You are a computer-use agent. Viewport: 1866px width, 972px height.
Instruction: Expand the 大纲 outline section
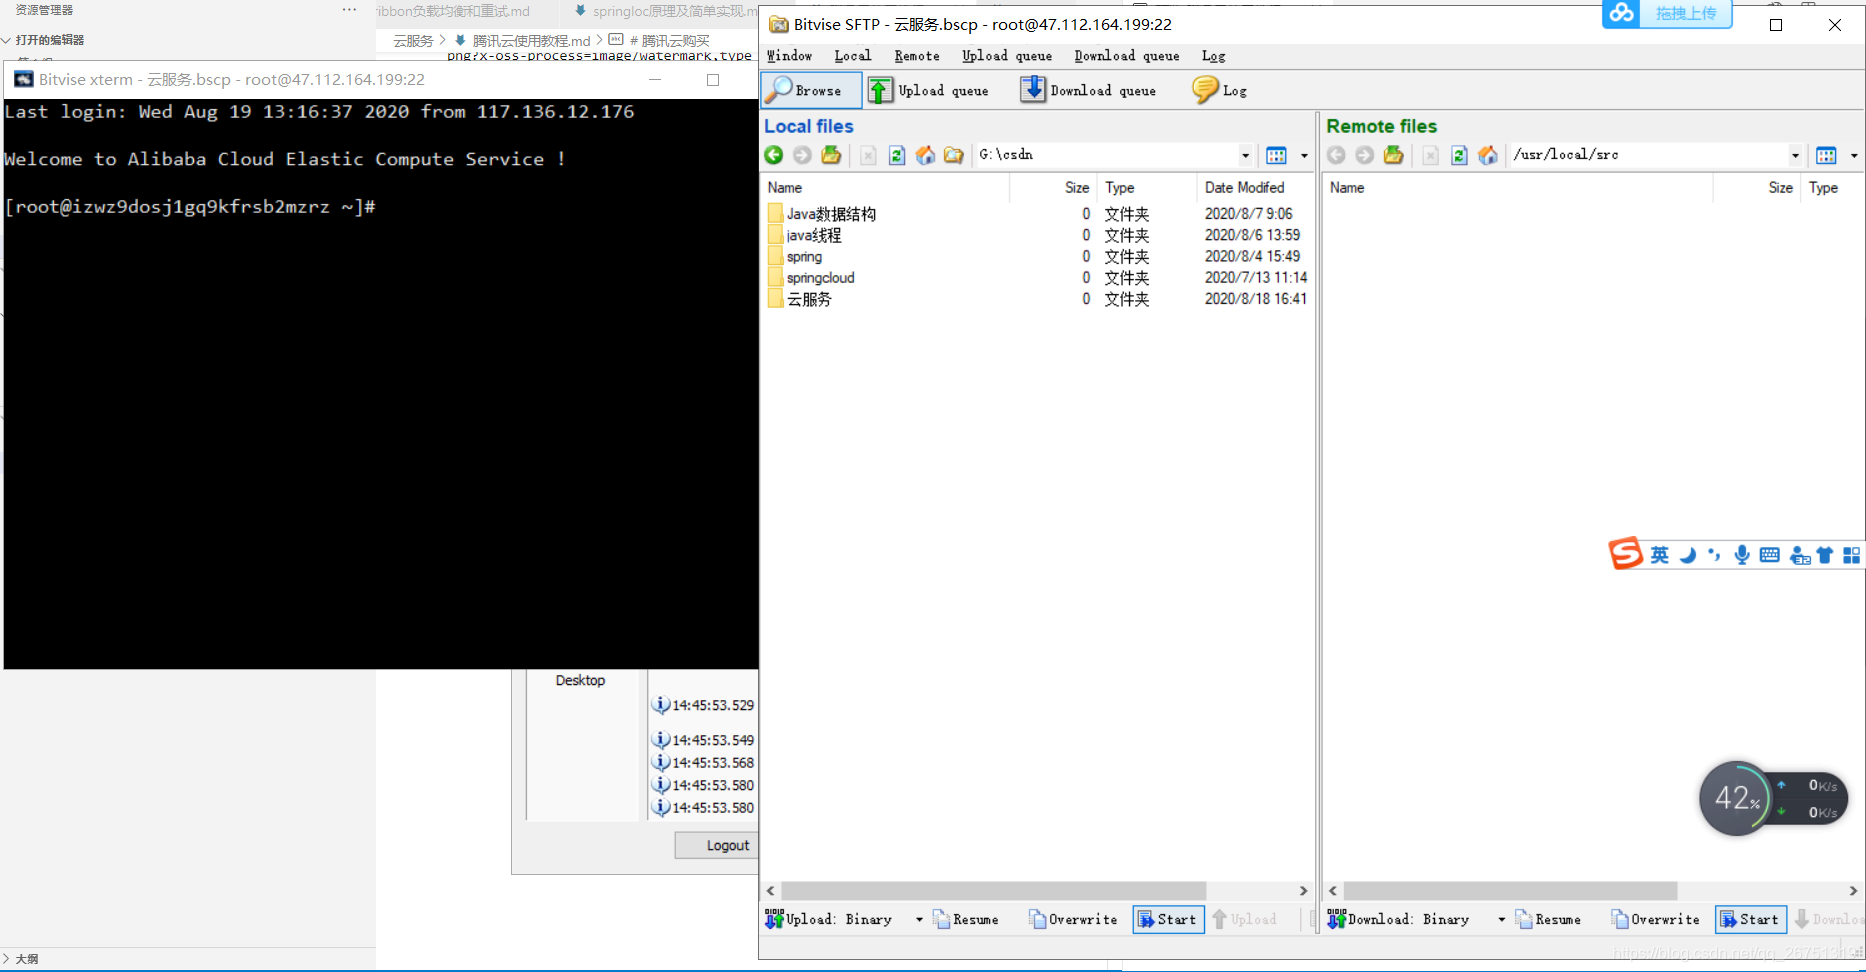coord(7,958)
